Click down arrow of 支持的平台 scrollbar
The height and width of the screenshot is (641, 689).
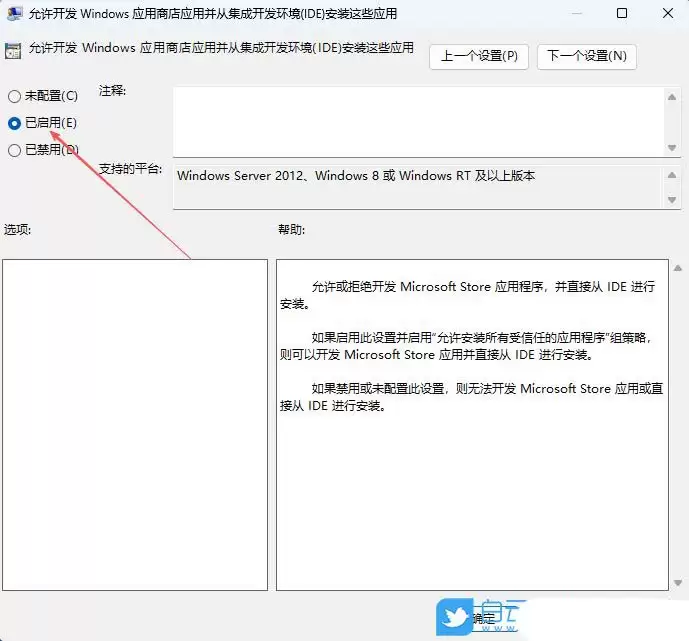pos(671,199)
